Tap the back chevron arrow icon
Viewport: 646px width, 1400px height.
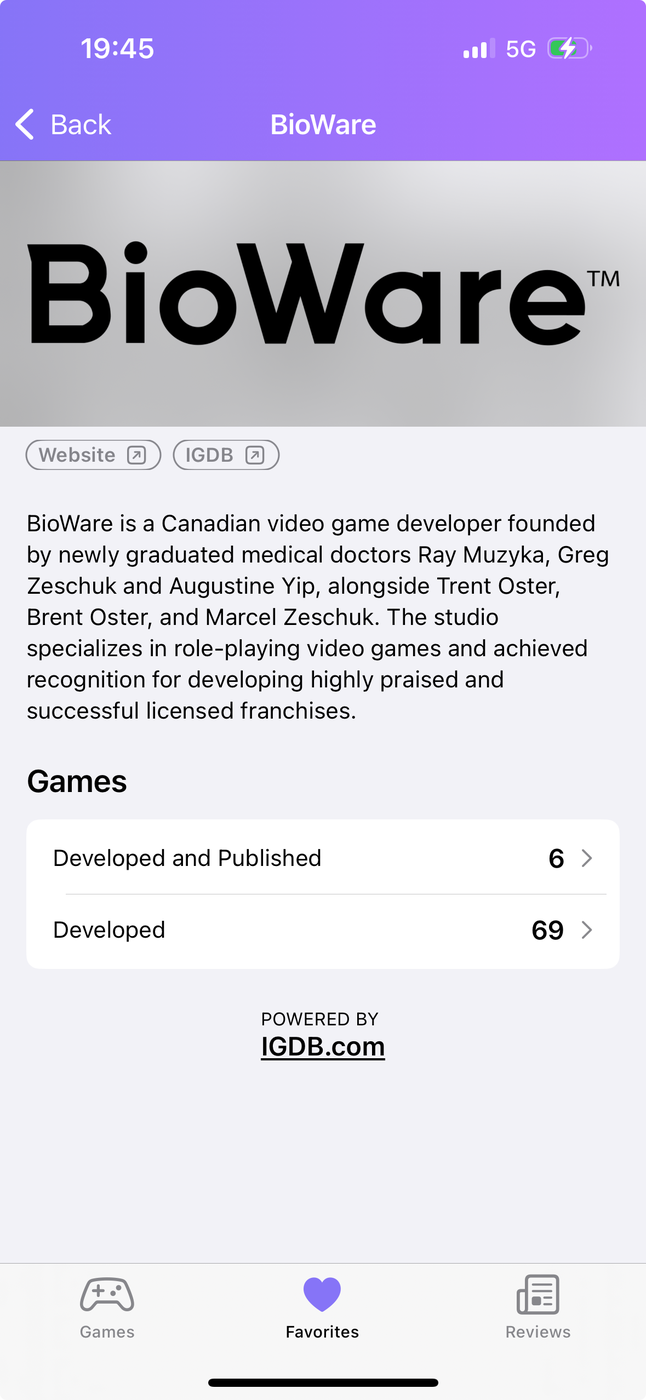click(x=25, y=125)
